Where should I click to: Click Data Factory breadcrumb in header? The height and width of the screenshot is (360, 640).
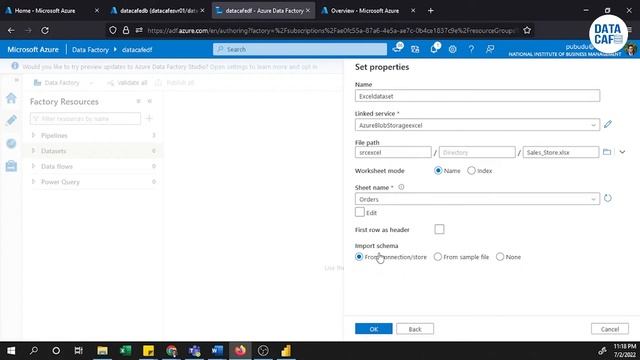[x=90, y=49]
